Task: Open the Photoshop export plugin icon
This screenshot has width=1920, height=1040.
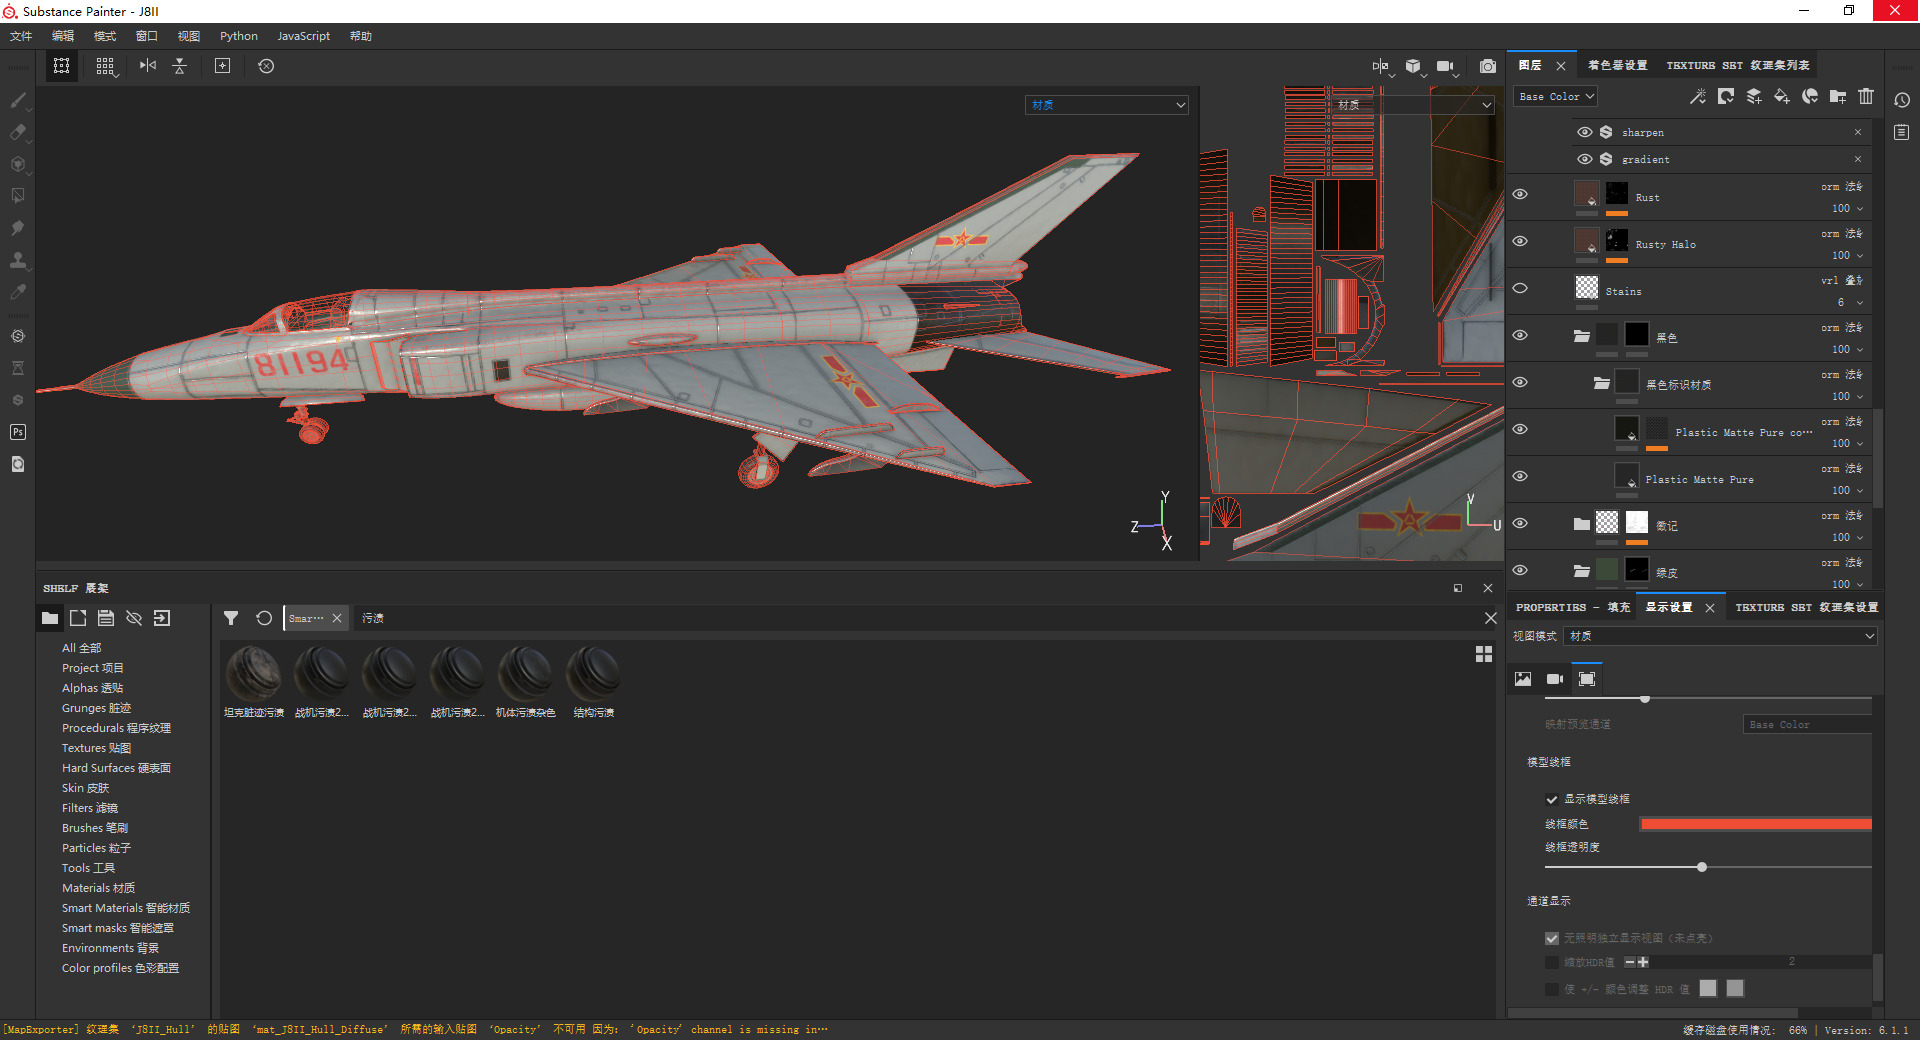Action: [18, 432]
